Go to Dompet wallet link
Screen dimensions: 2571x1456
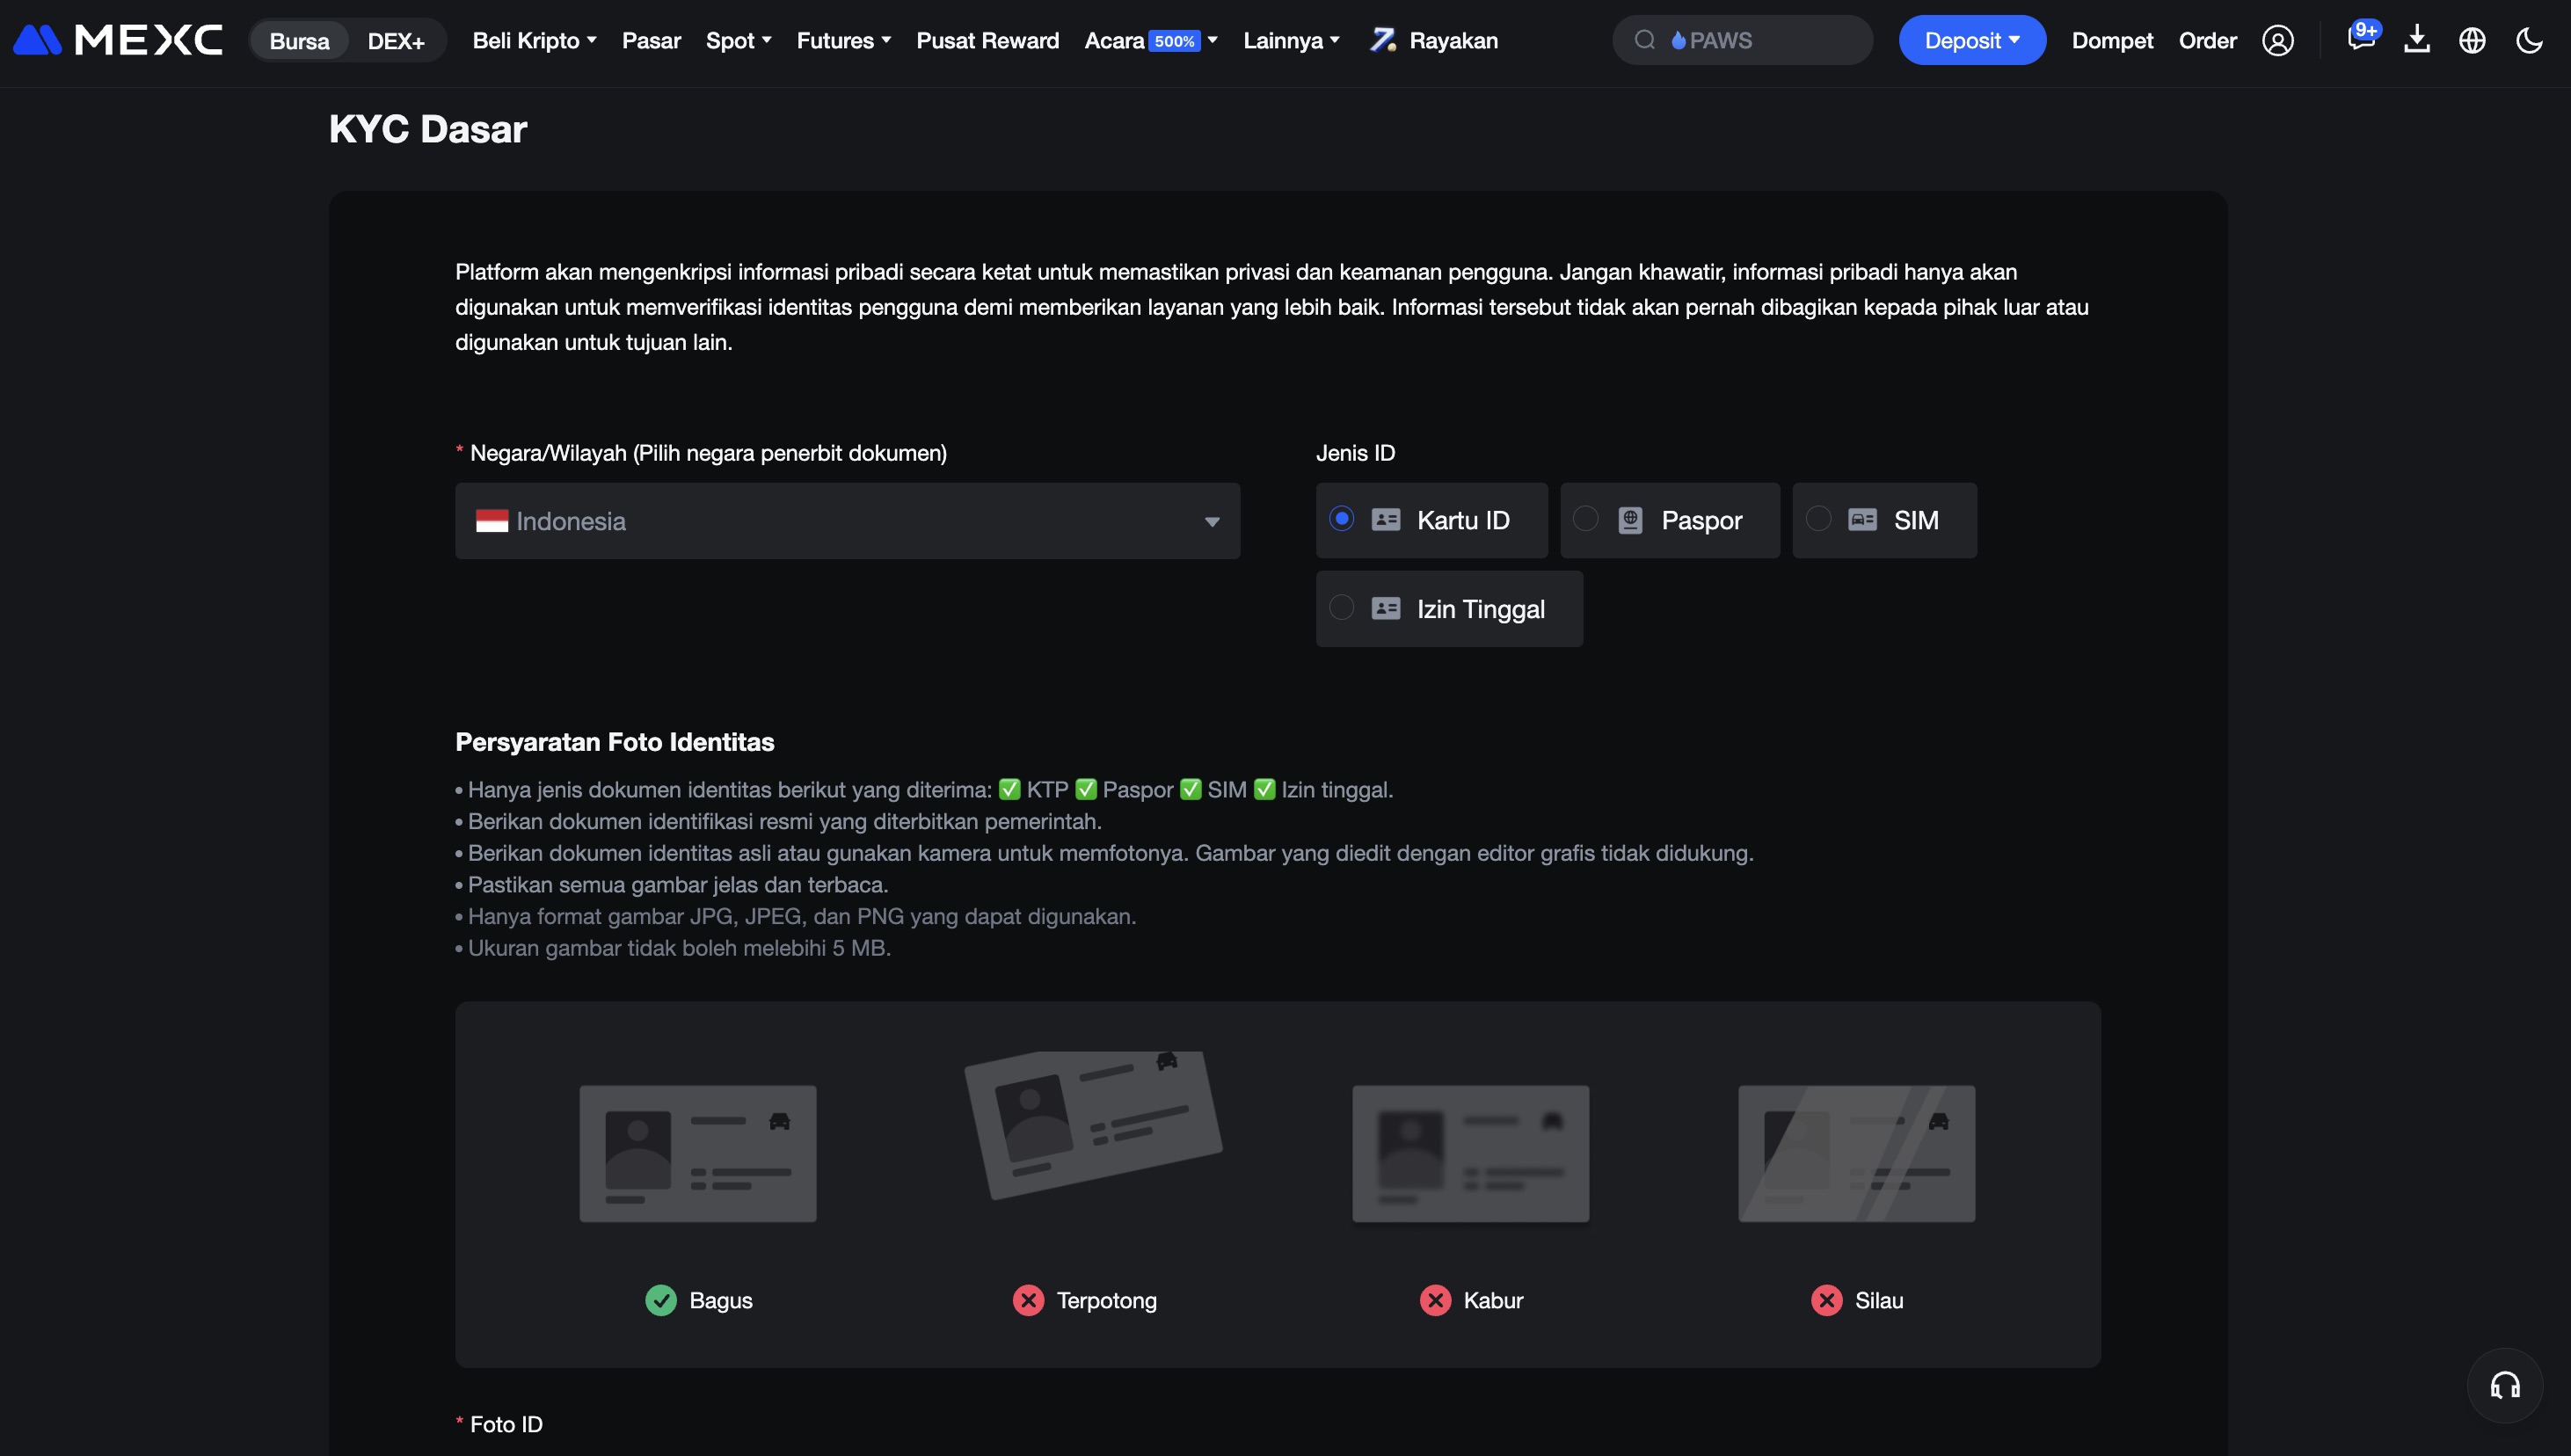[2112, 41]
